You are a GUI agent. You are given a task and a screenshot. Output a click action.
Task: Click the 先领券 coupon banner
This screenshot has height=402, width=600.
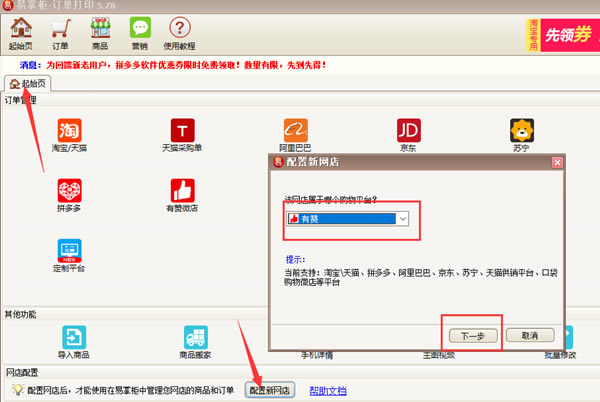click(x=563, y=35)
